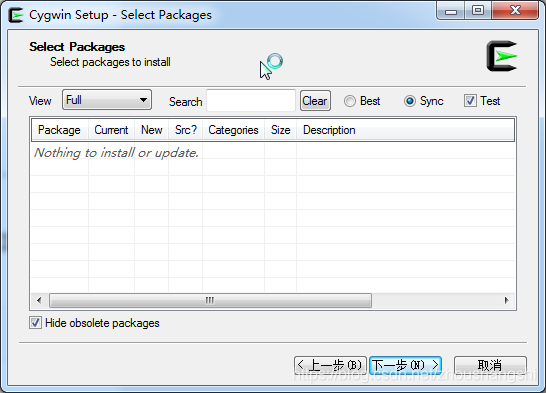Sort by the Current column header
Screen dimensions: 546x393
(111, 130)
